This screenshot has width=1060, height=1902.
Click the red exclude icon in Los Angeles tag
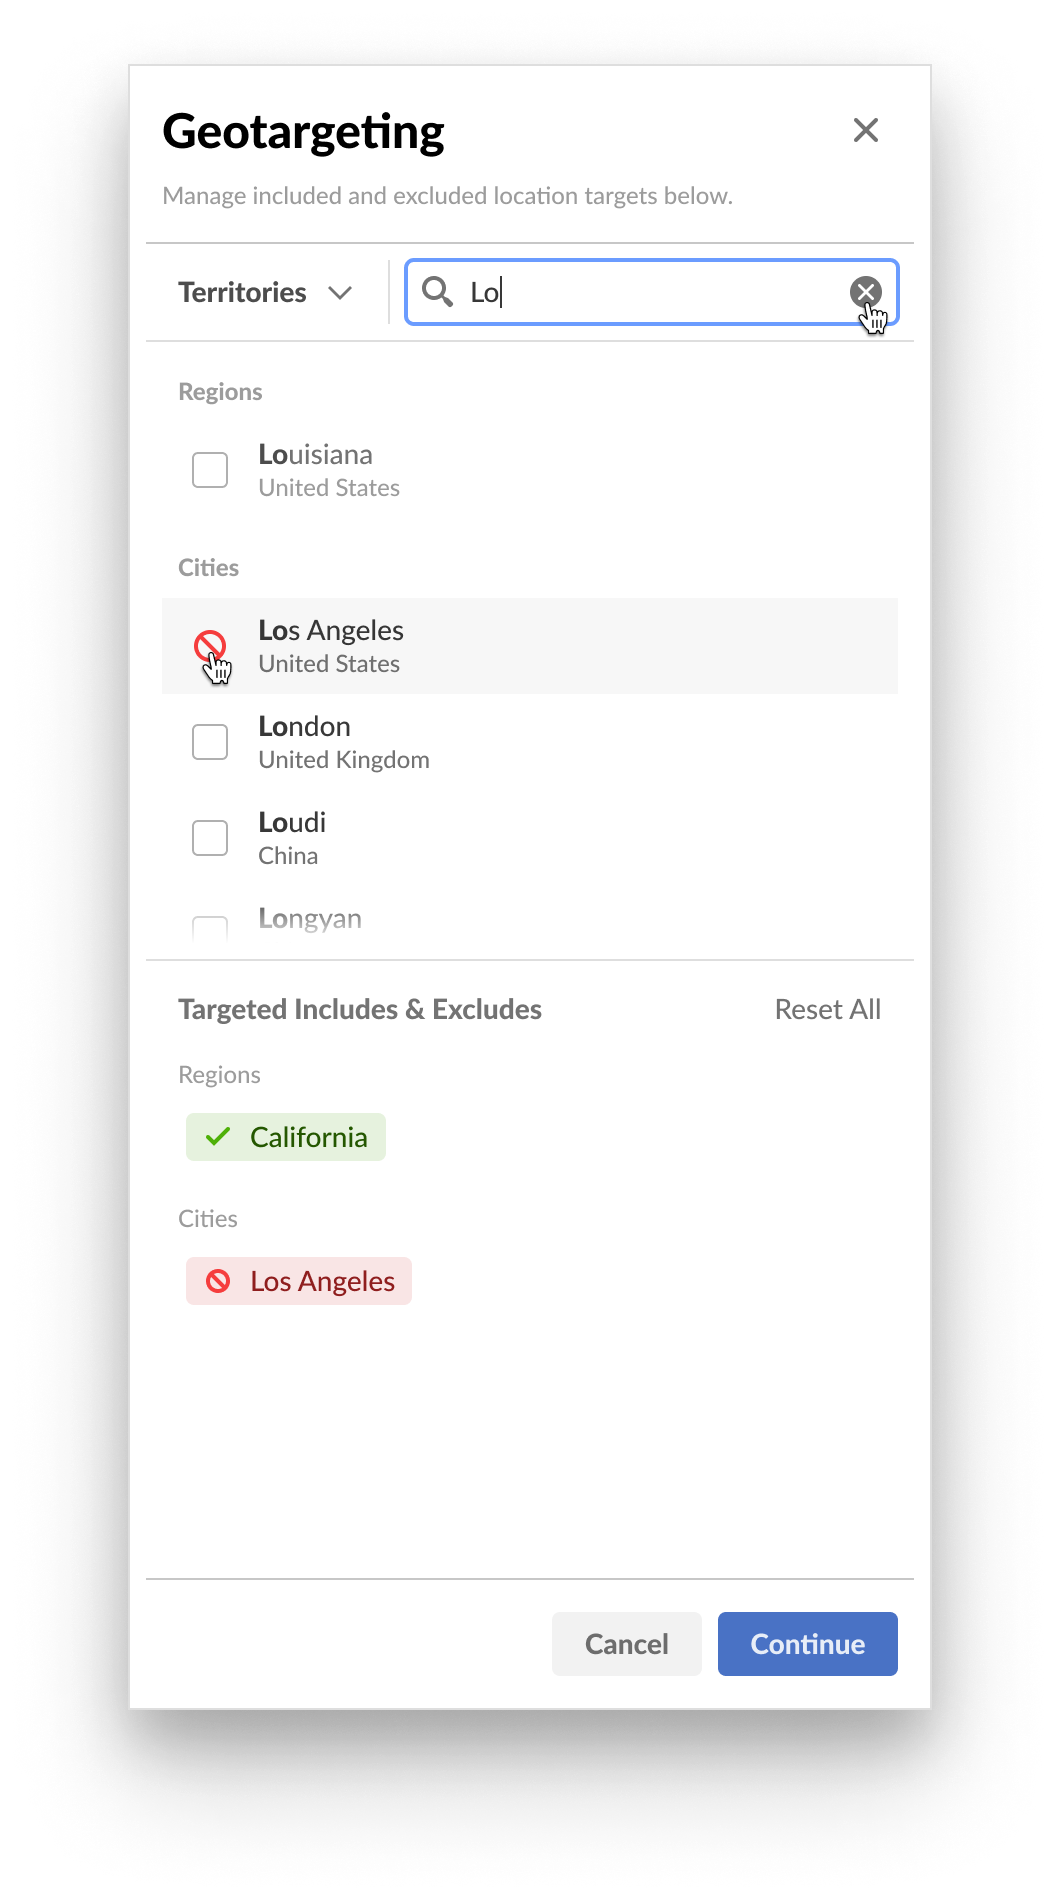[x=218, y=1281]
